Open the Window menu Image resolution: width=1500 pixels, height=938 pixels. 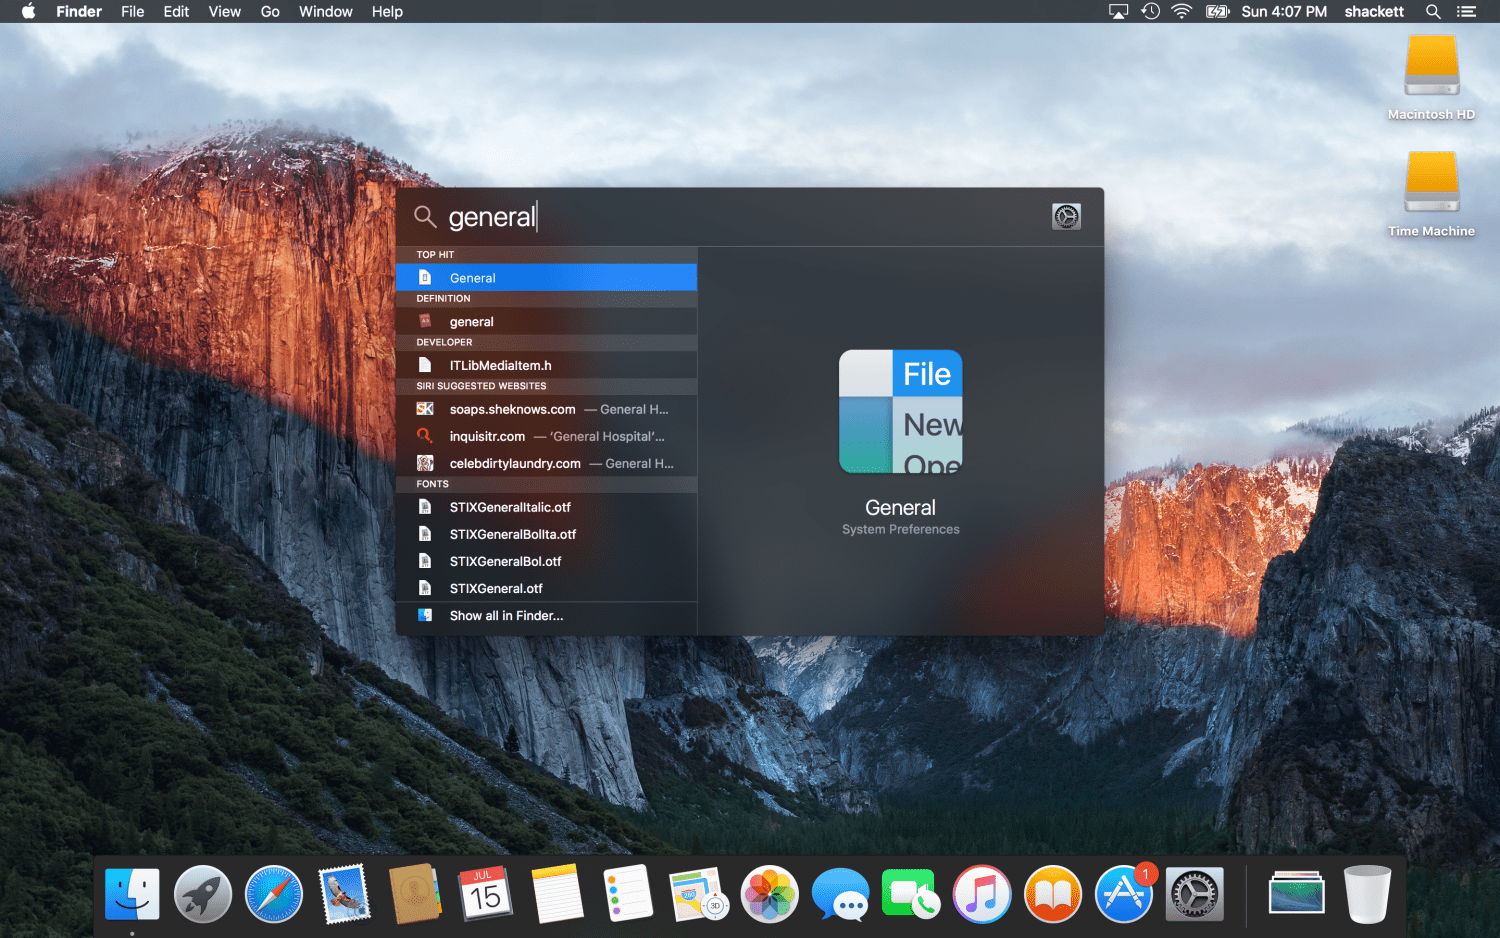click(325, 12)
